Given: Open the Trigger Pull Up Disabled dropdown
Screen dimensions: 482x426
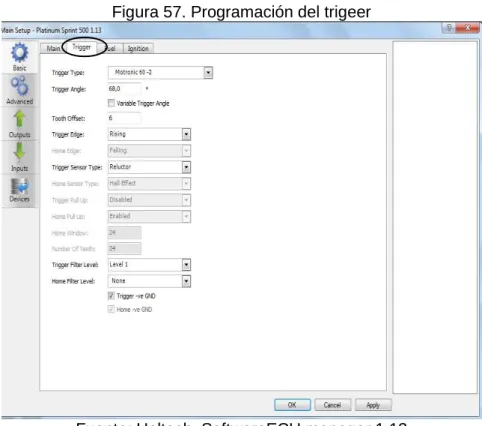Looking at the screenshot, I should (x=149, y=200).
